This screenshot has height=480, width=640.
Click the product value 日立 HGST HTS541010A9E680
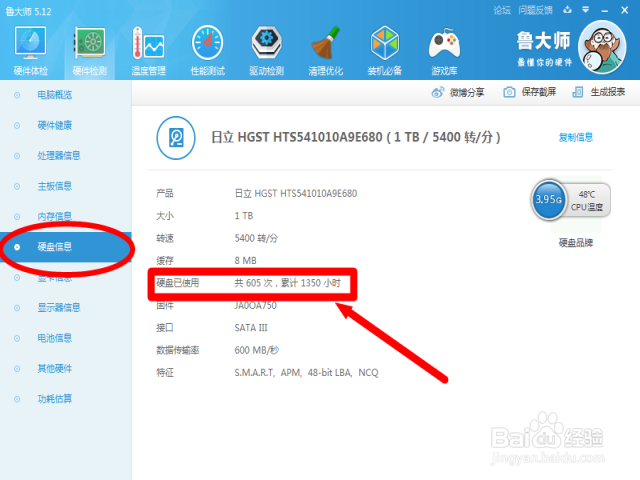296,193
